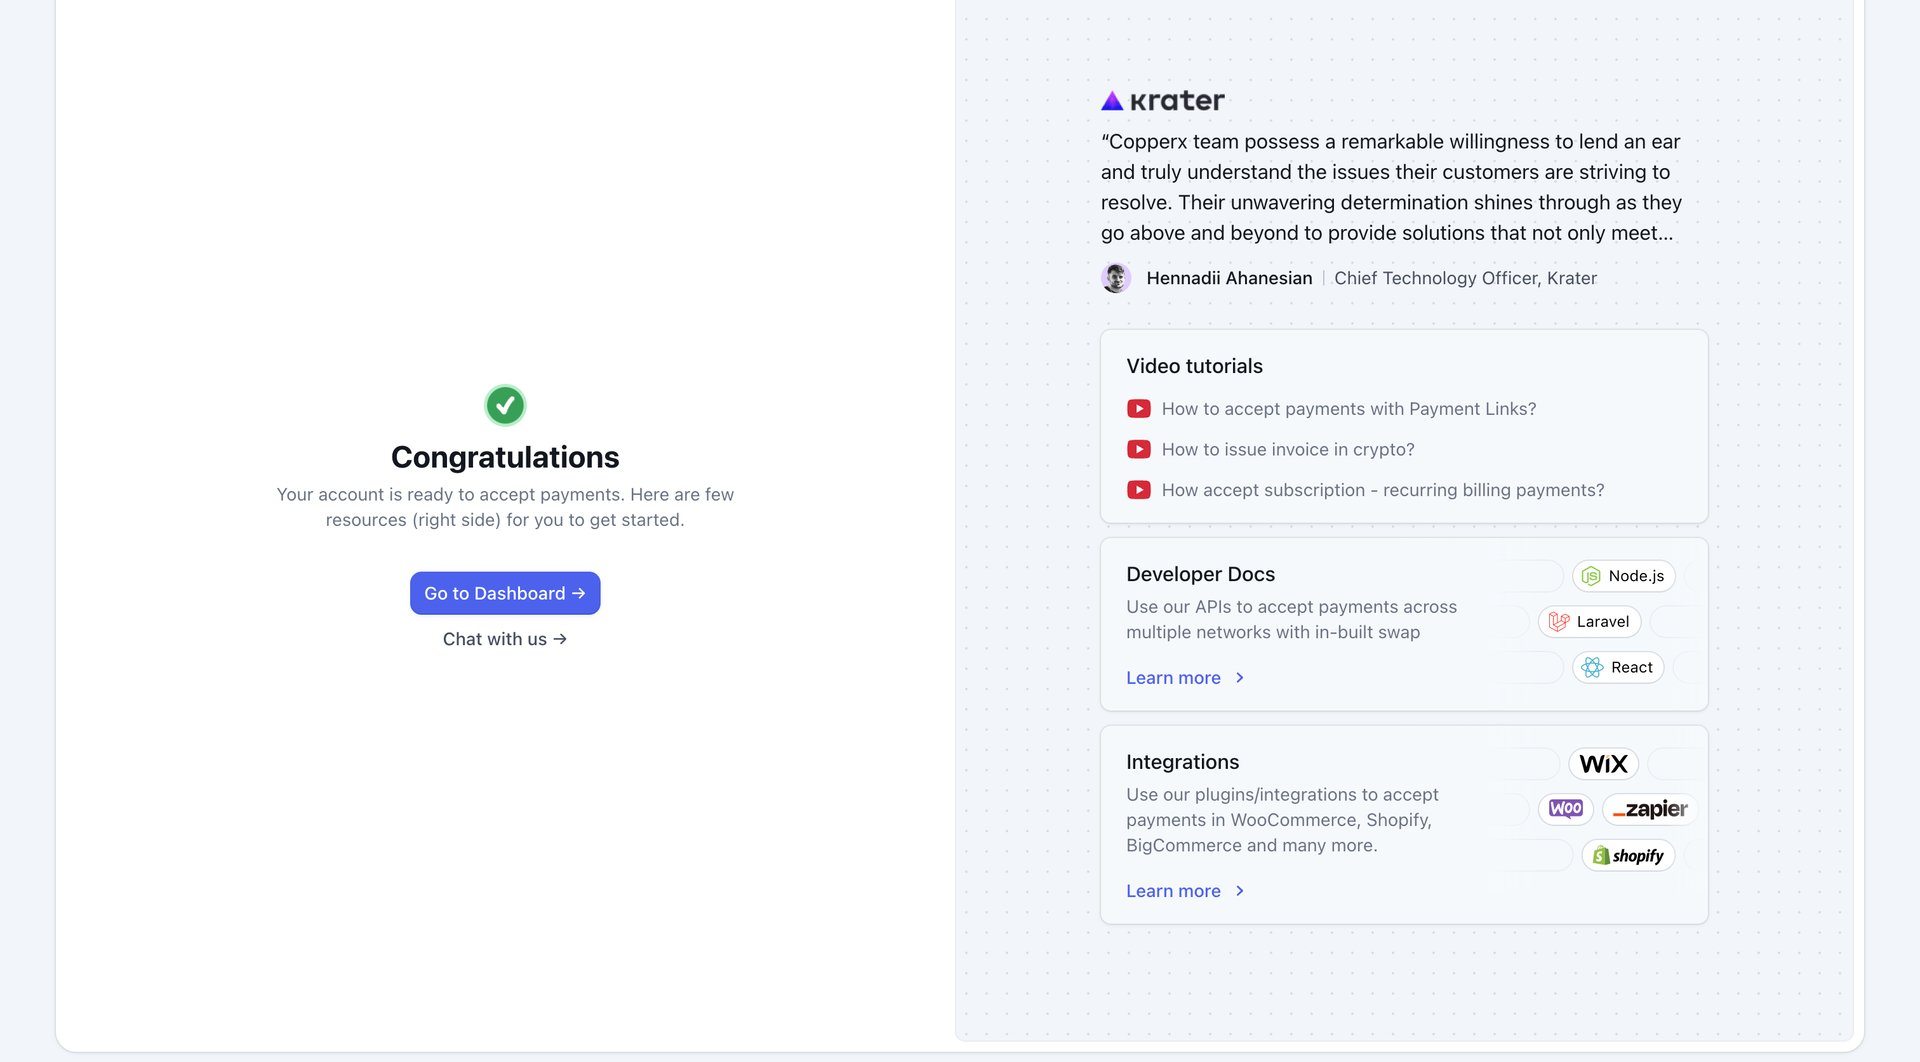1920x1062 pixels.
Task: Select the Laravel framework icon
Action: 1557,621
